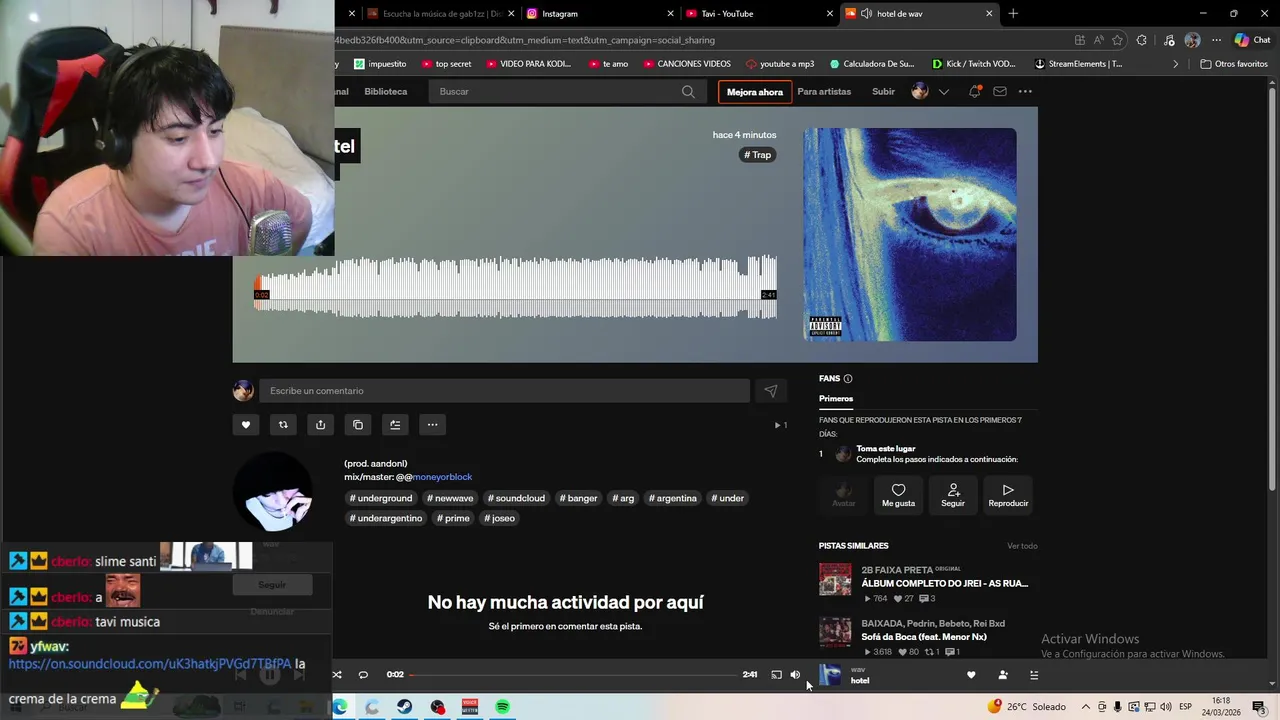Follow the artist from player bar icon
The height and width of the screenshot is (720, 1280).
click(x=1003, y=675)
